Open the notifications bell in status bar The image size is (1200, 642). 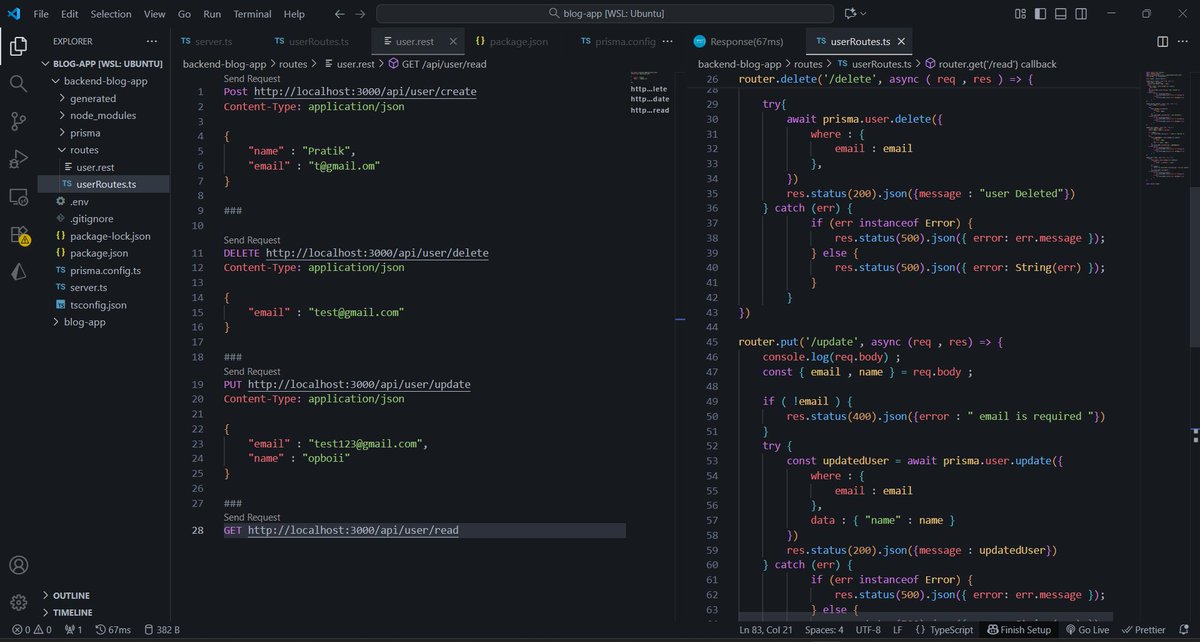pos(1185,630)
